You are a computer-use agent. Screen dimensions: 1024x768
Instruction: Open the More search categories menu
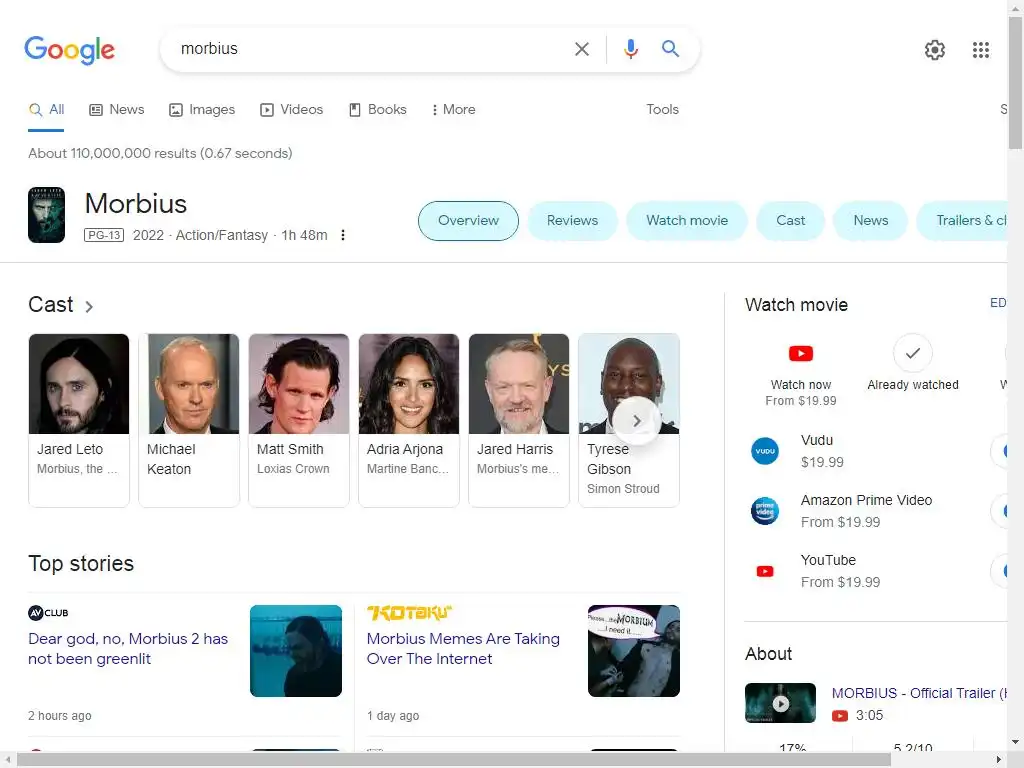453,110
